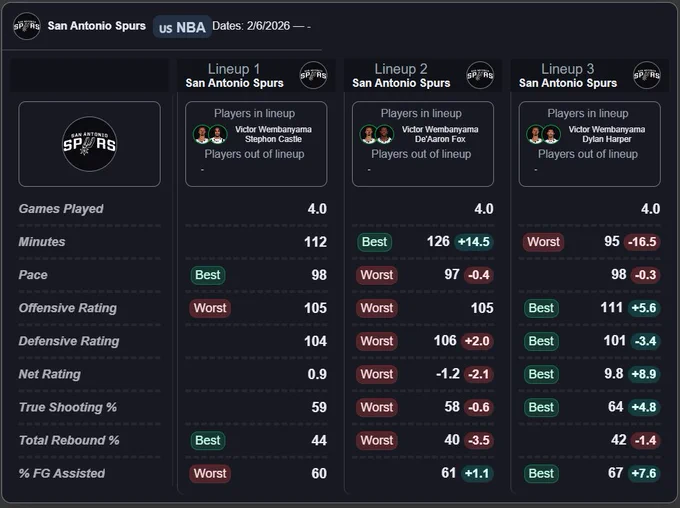
Task: Click the -16.5 minutes difference pill
Action: (x=642, y=242)
